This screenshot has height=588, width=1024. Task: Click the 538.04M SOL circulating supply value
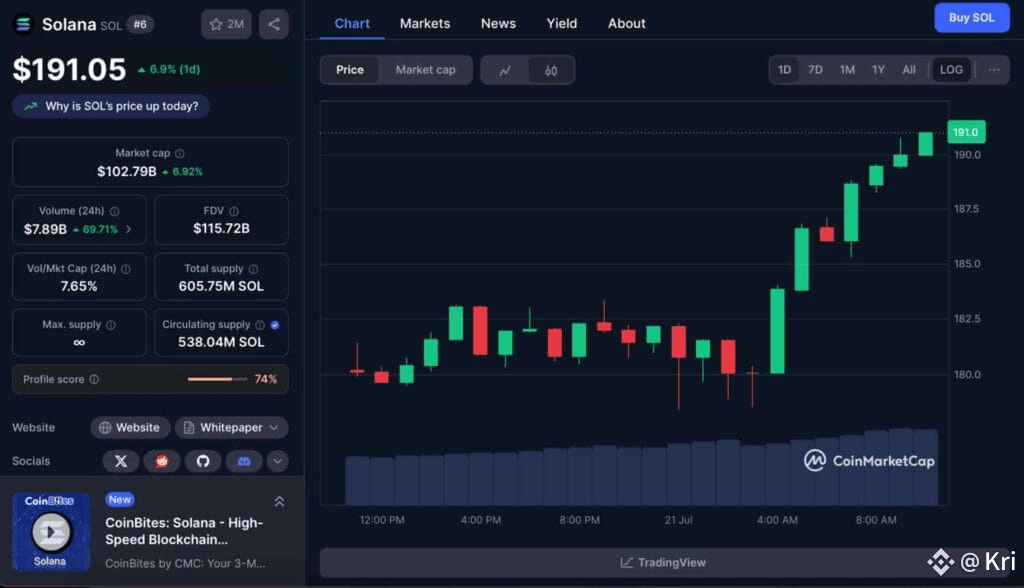(x=221, y=342)
